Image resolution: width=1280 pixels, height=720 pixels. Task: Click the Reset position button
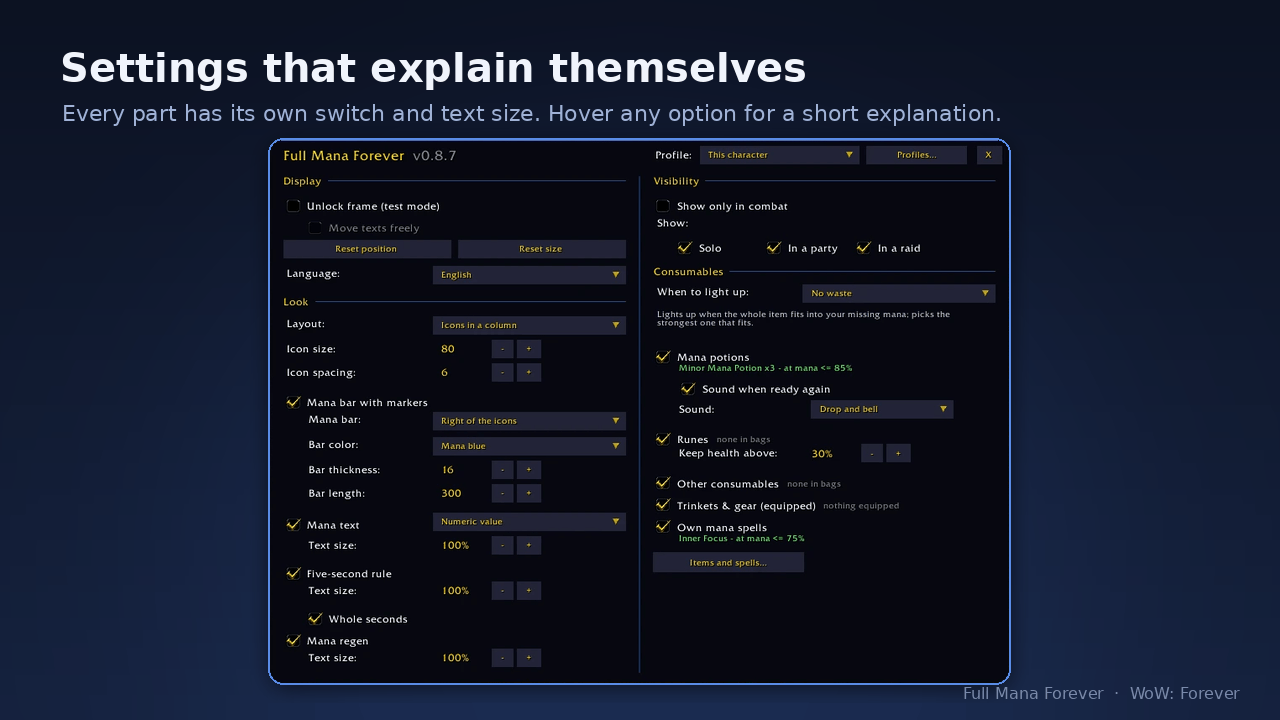pos(367,249)
